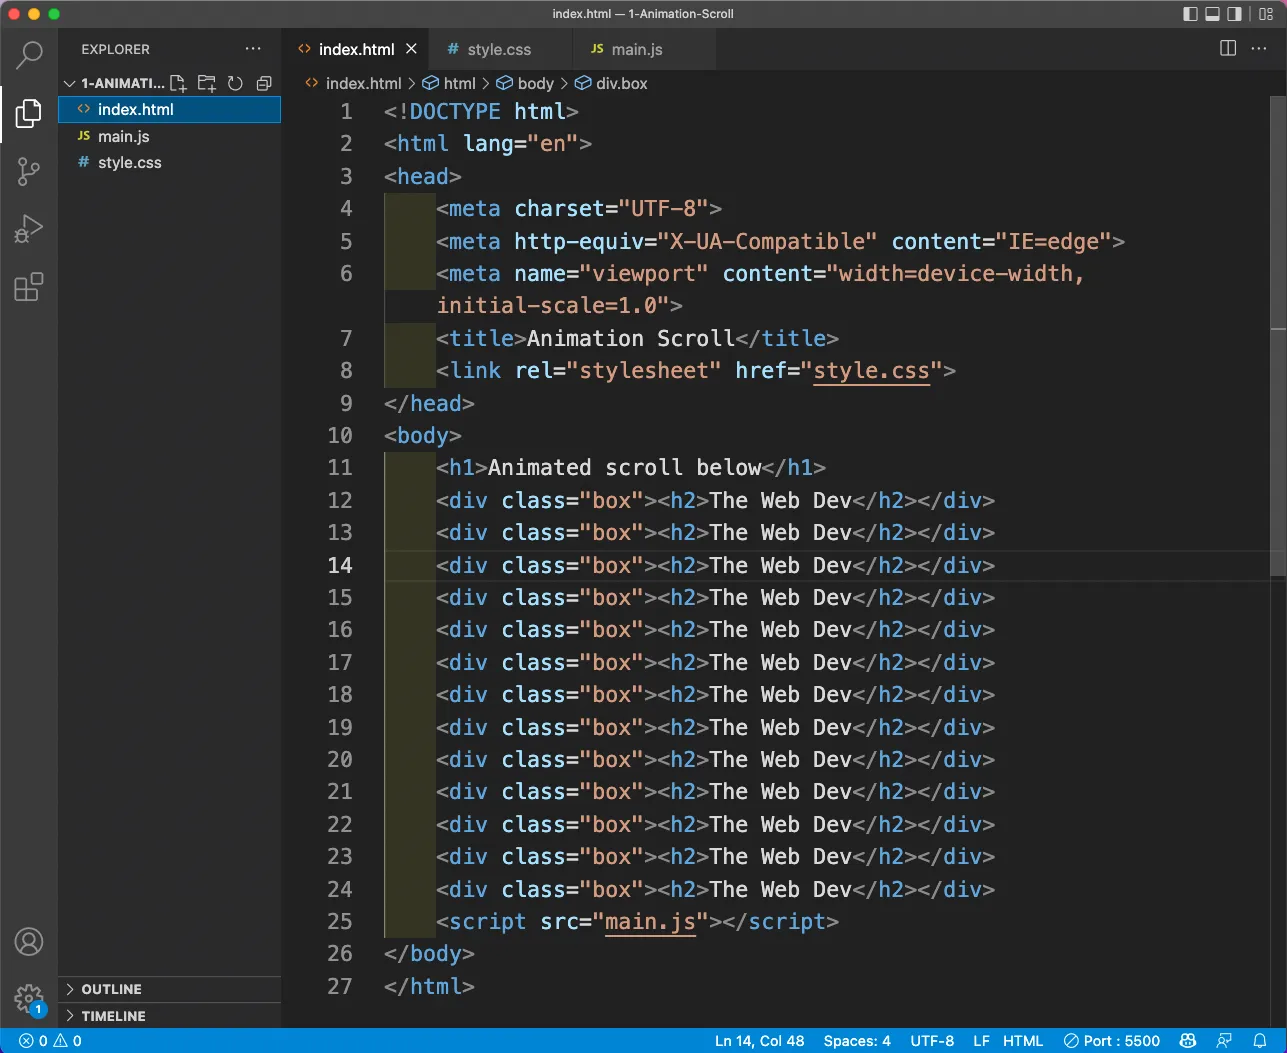Viewport: 1287px width, 1053px height.
Task: Create a new folder in Explorer
Action: (x=207, y=83)
